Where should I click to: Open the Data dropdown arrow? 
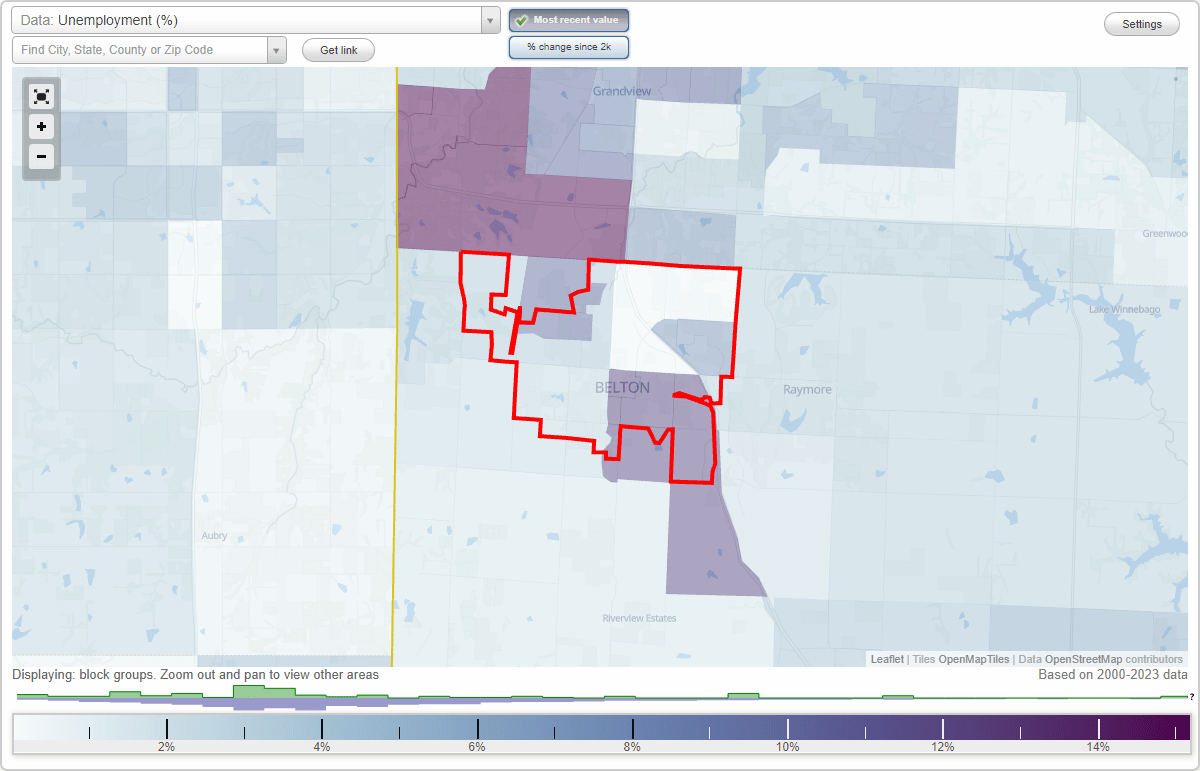tap(489, 20)
